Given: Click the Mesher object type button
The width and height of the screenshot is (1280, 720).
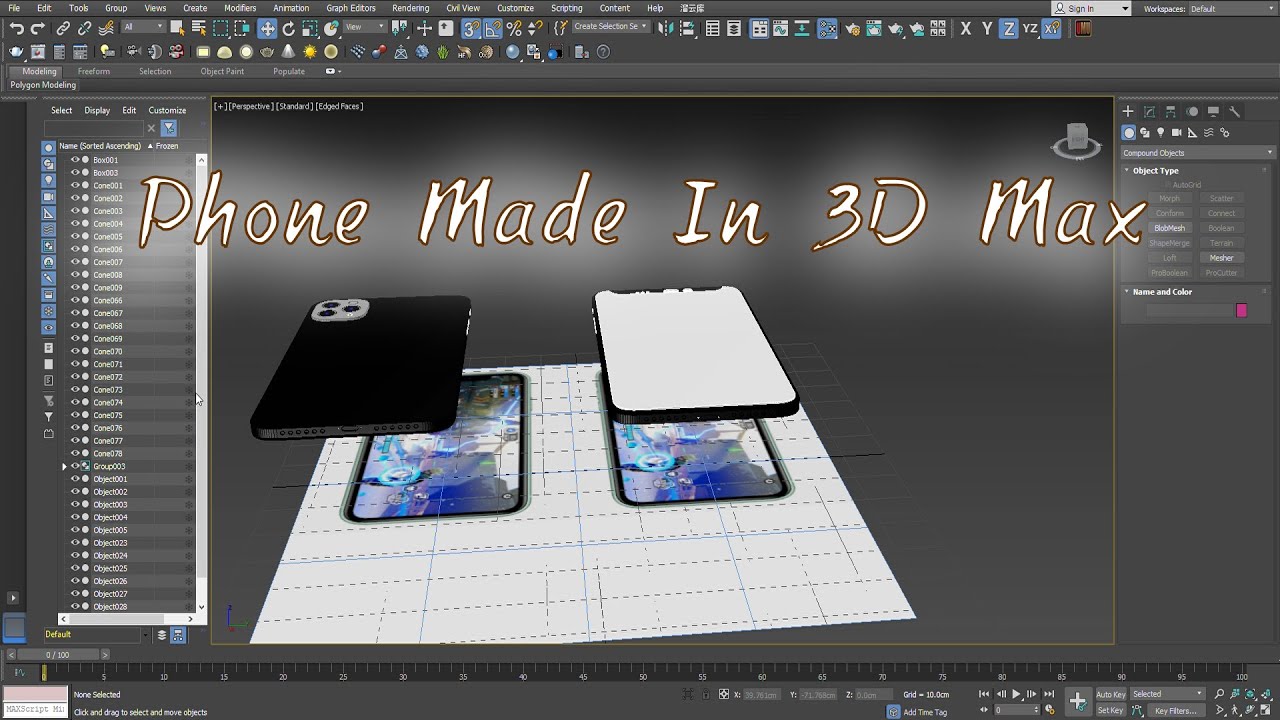Looking at the screenshot, I should (1221, 258).
